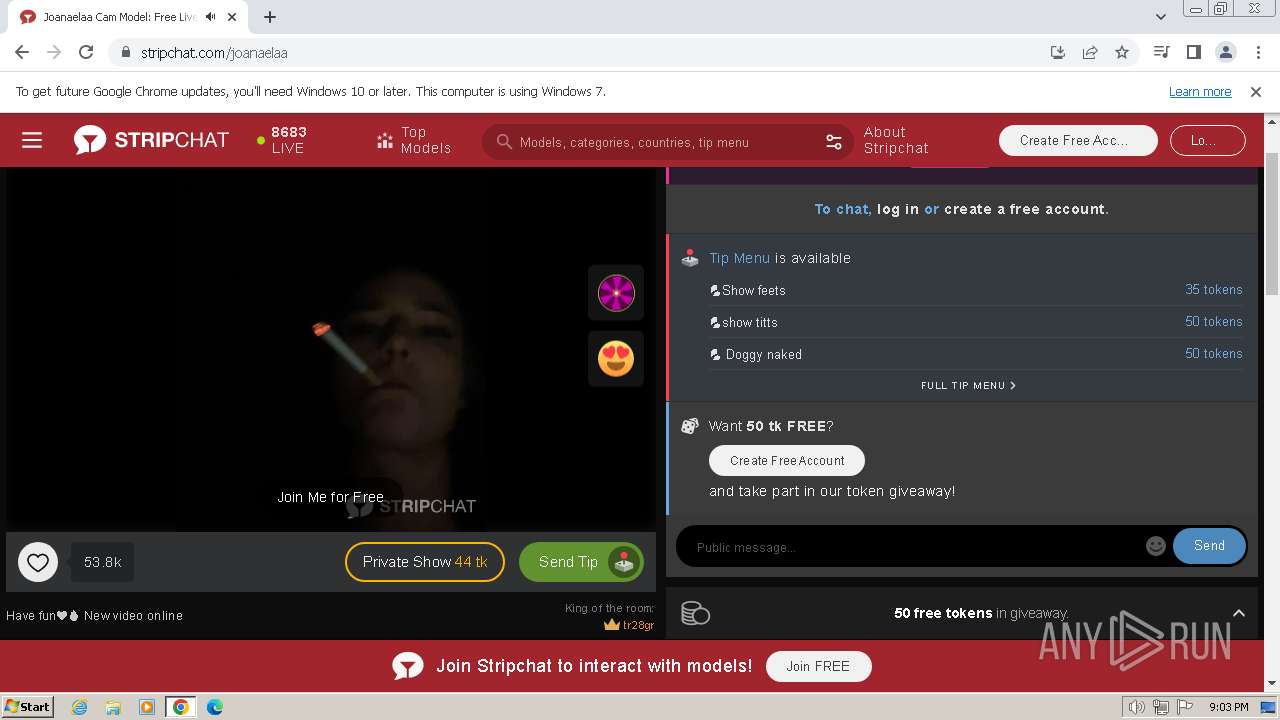Screen dimensions: 1280x720
Task: Click Create Free Acc... header button
Action: pyautogui.click(x=1078, y=140)
